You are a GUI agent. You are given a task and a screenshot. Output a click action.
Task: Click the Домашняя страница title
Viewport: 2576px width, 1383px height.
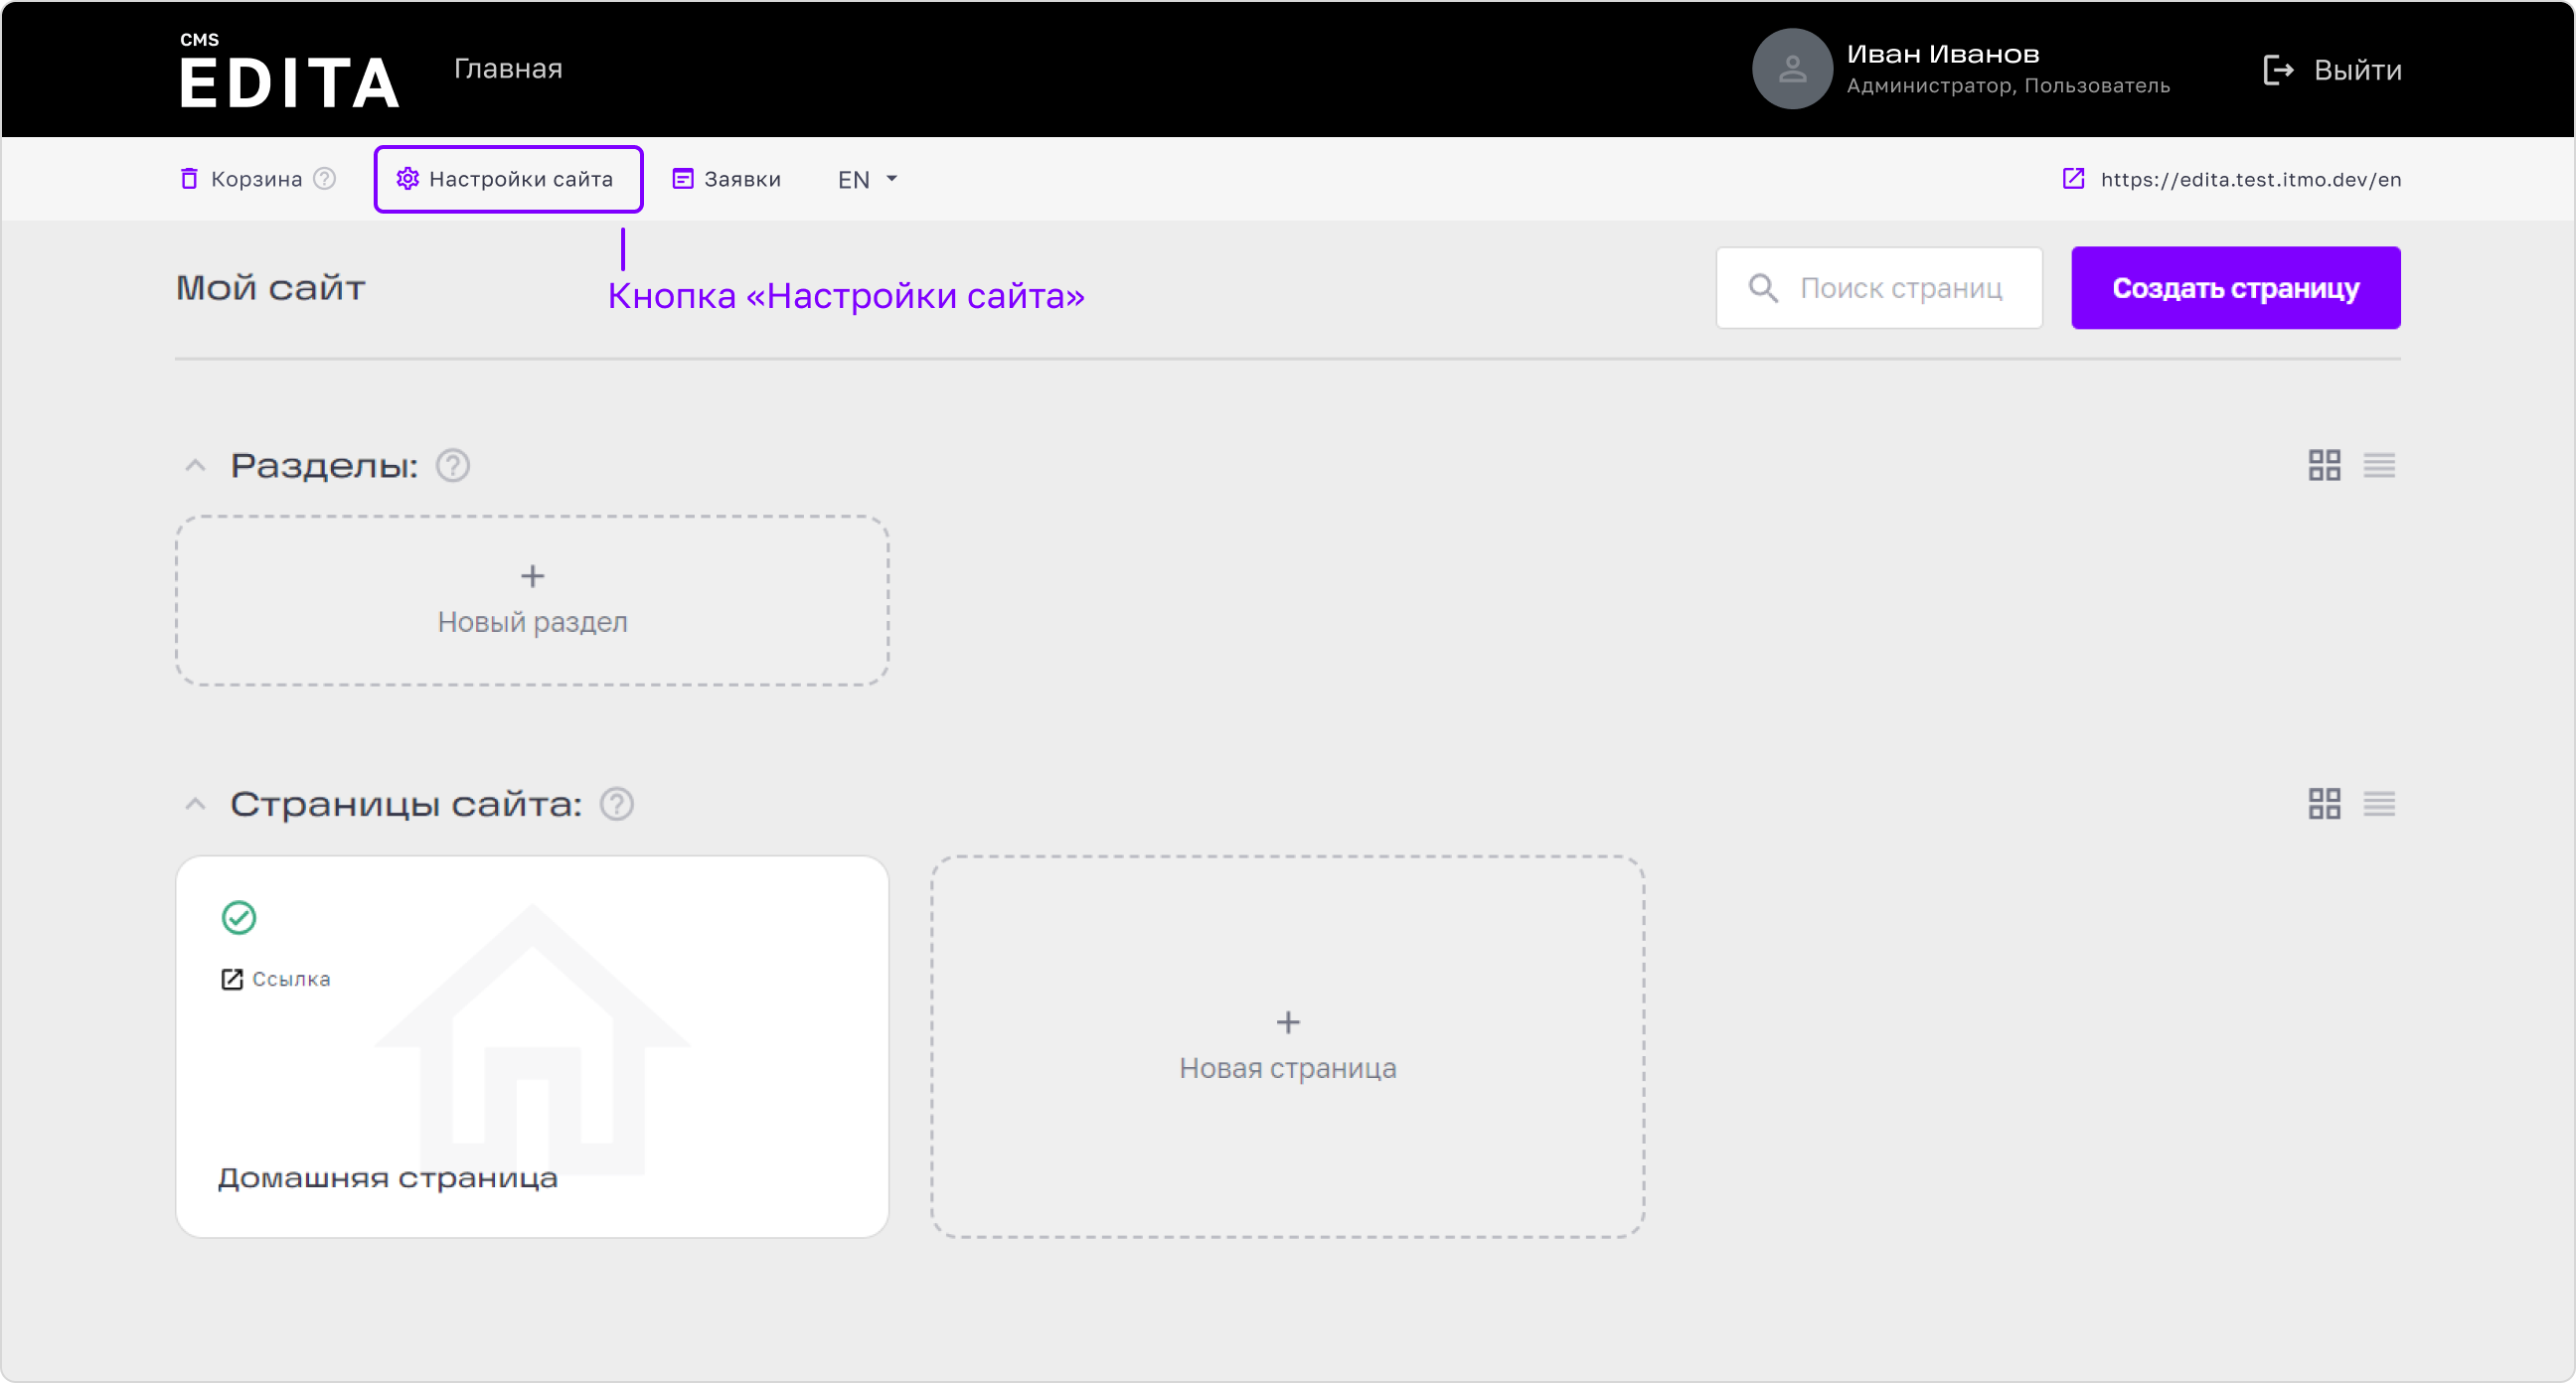(388, 1178)
